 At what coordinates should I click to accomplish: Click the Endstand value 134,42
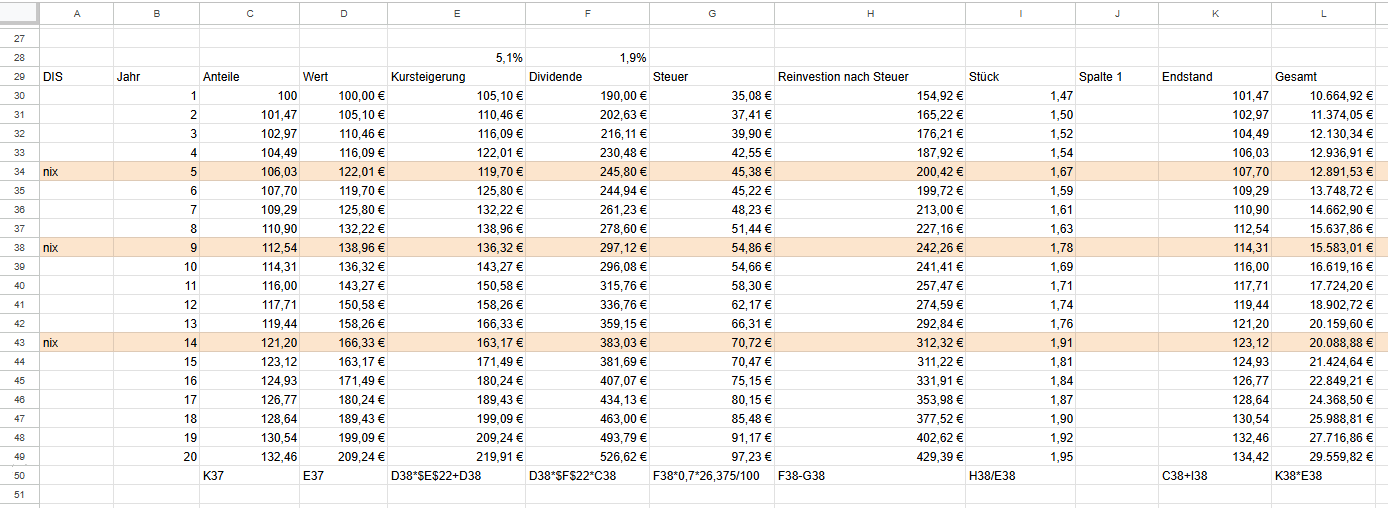pos(1215,456)
